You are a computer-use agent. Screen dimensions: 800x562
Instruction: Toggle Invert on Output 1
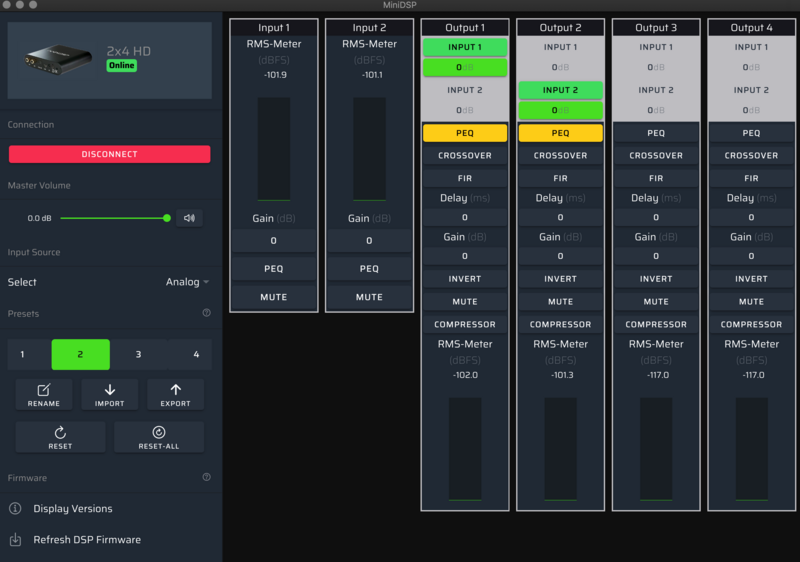[465, 279]
